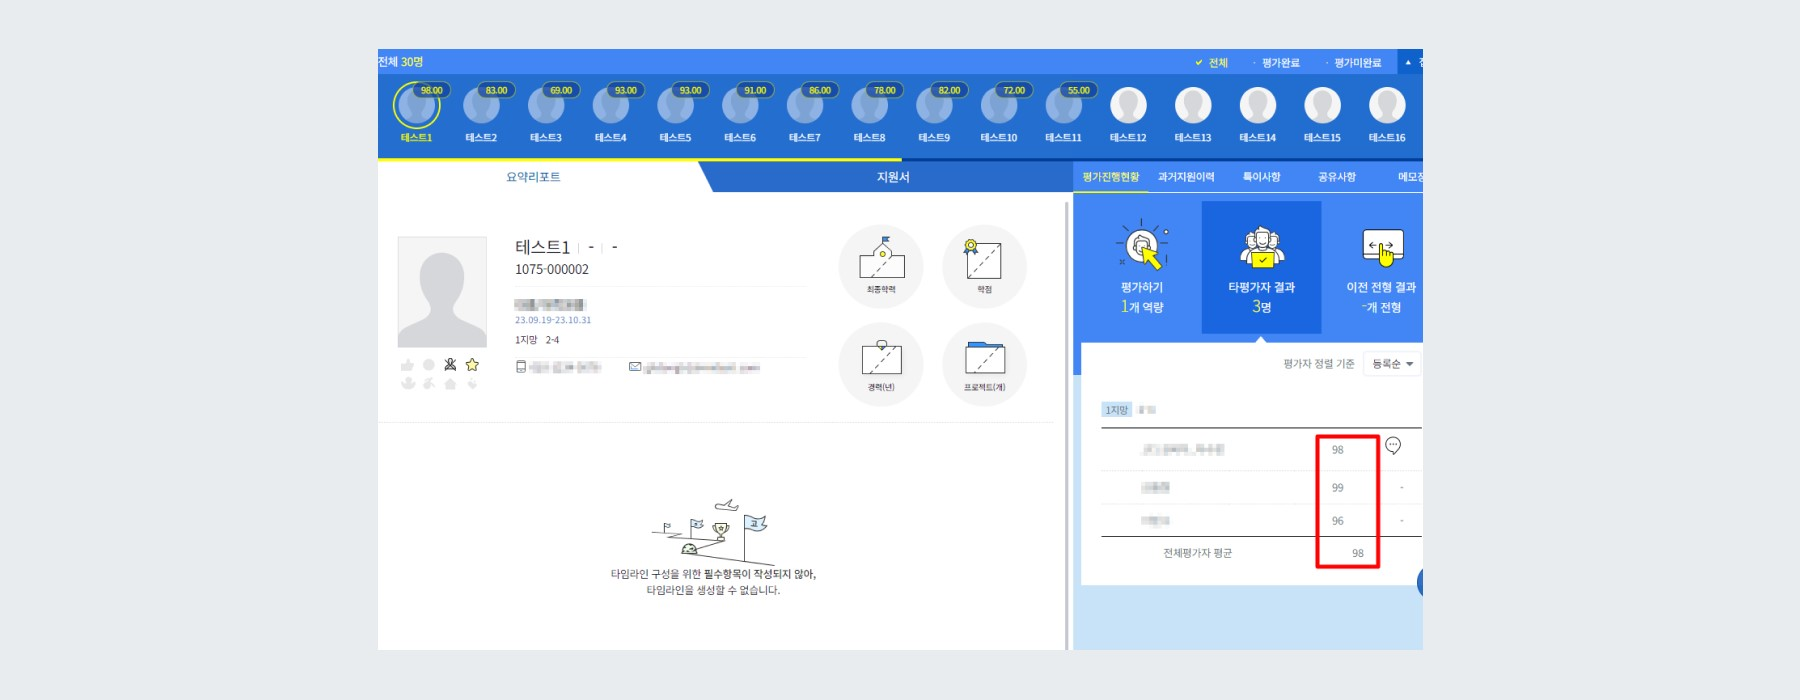Select applicant avatar 테스트11
The width and height of the screenshot is (1800, 700).
tap(1063, 106)
